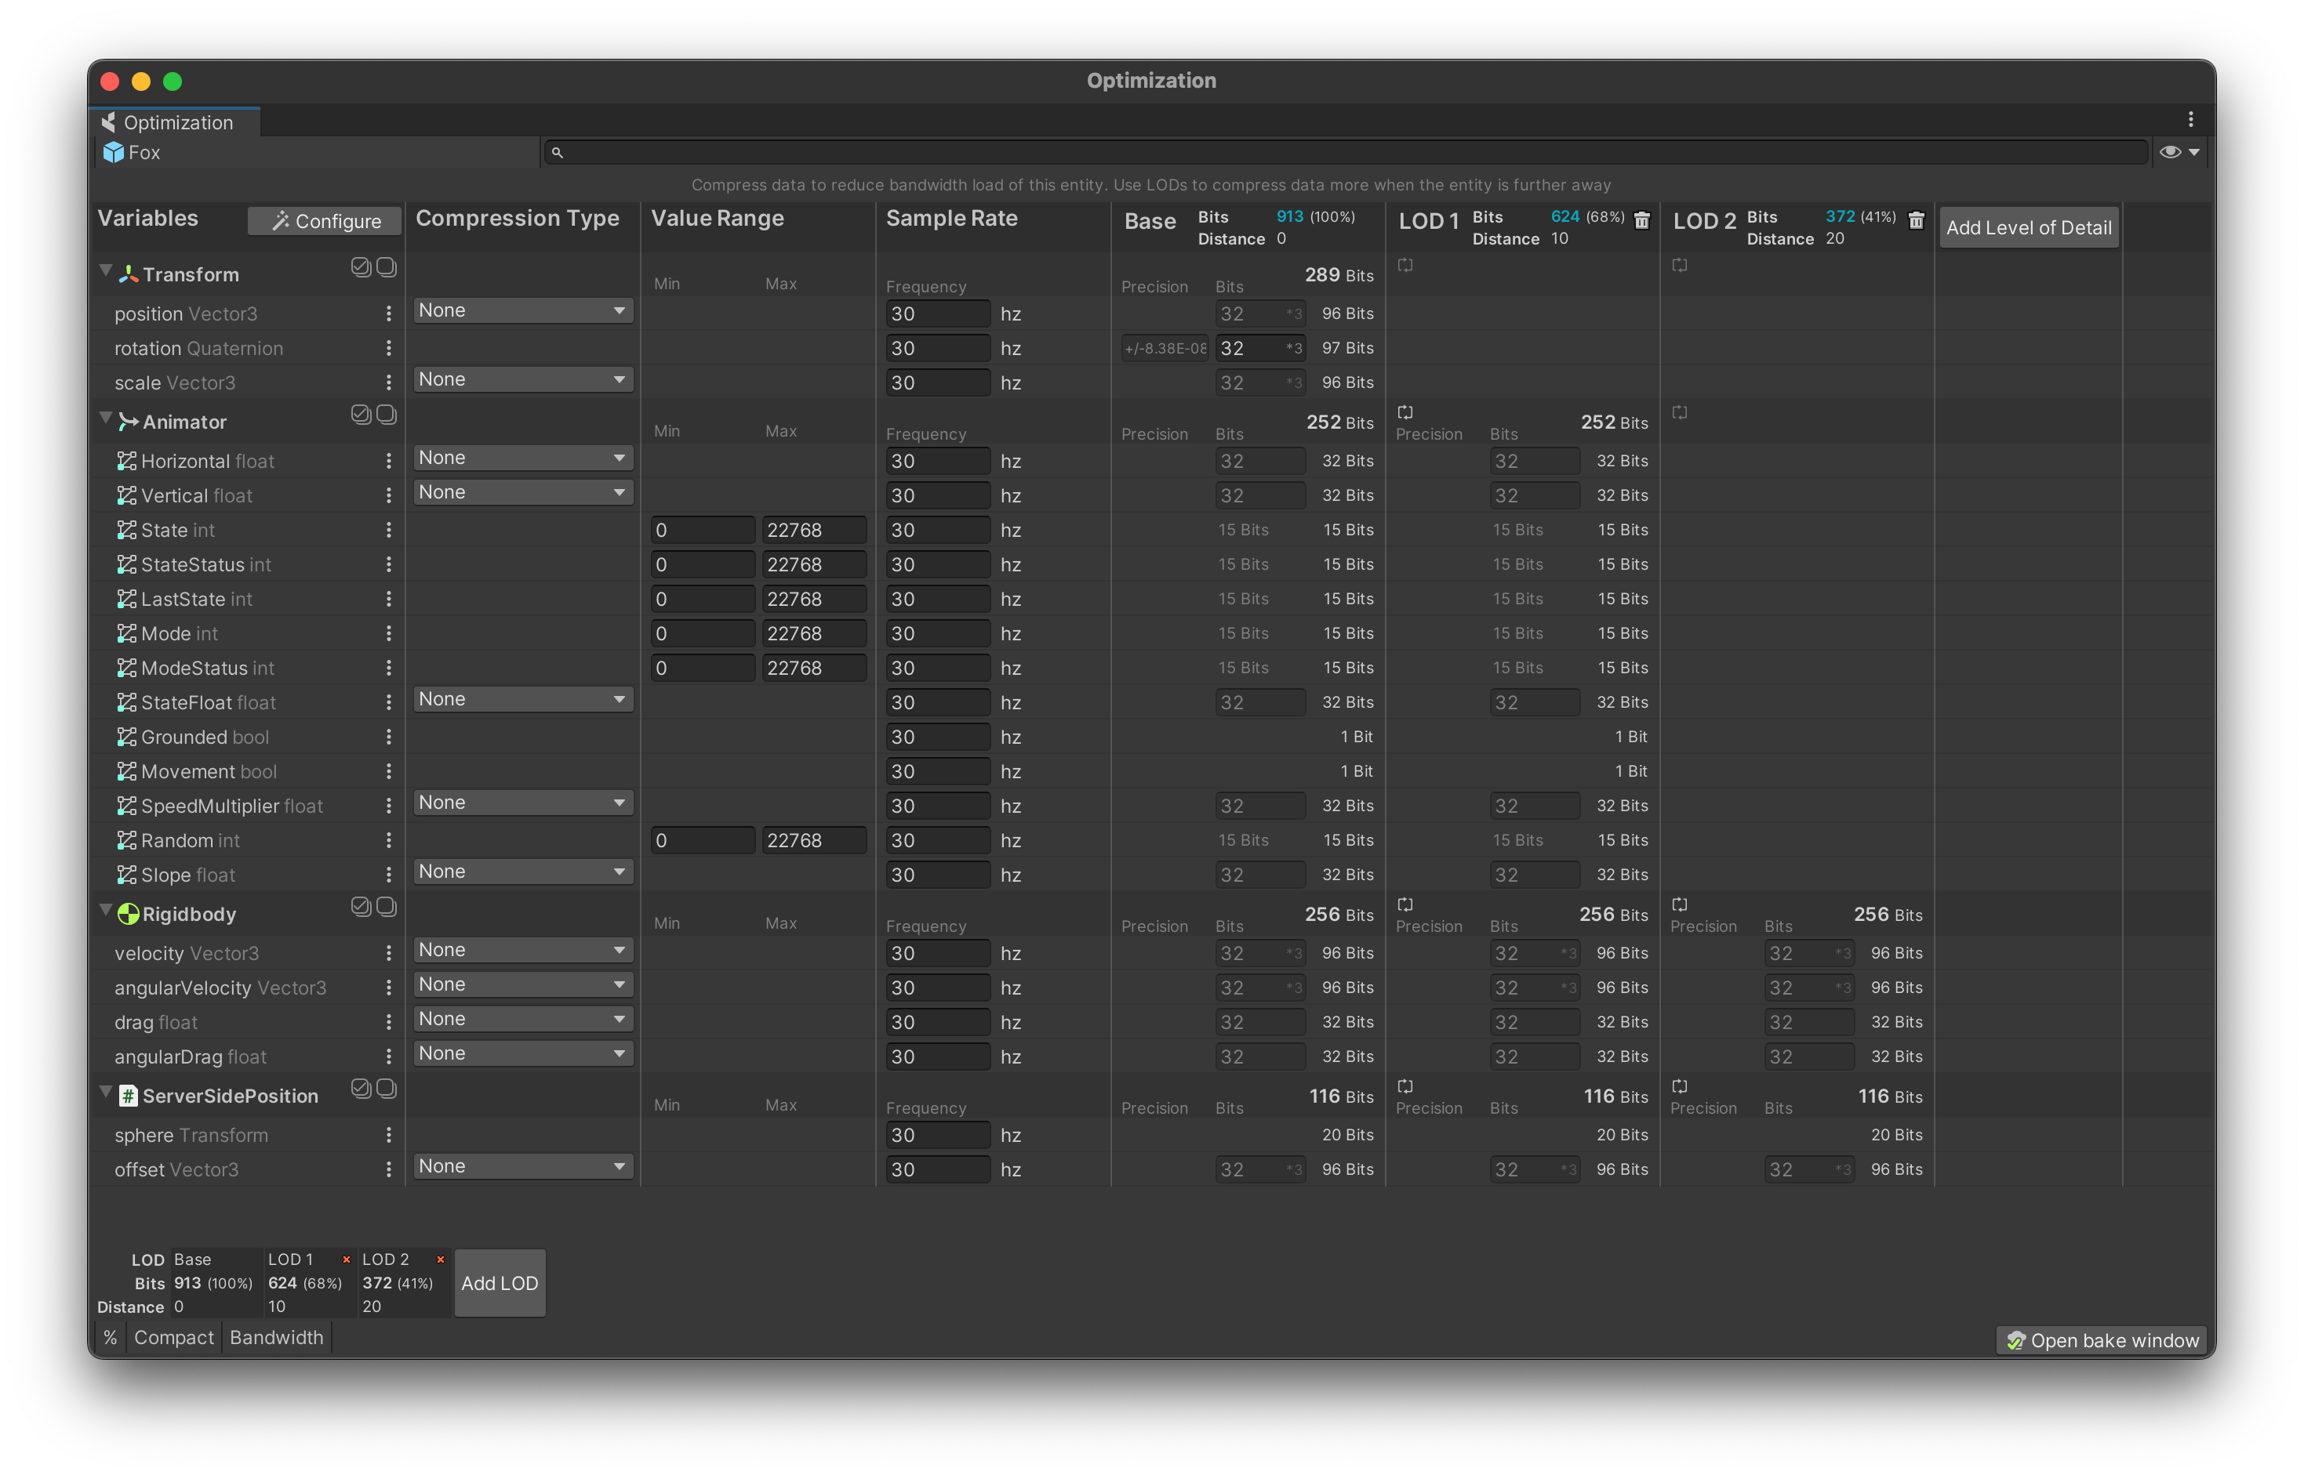This screenshot has width=2304, height=1475.
Task: Toggle the Rigidbody copy icon under LOD 2
Action: tap(1680, 905)
